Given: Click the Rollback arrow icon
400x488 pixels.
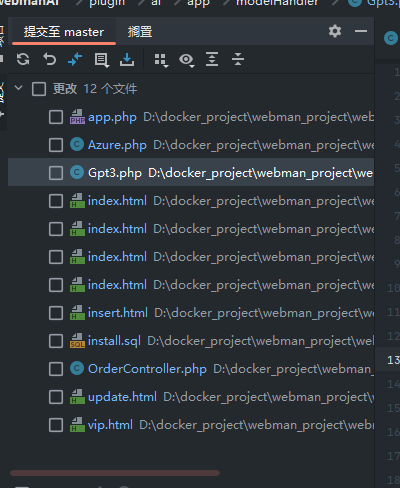Looking at the screenshot, I should pos(49,60).
